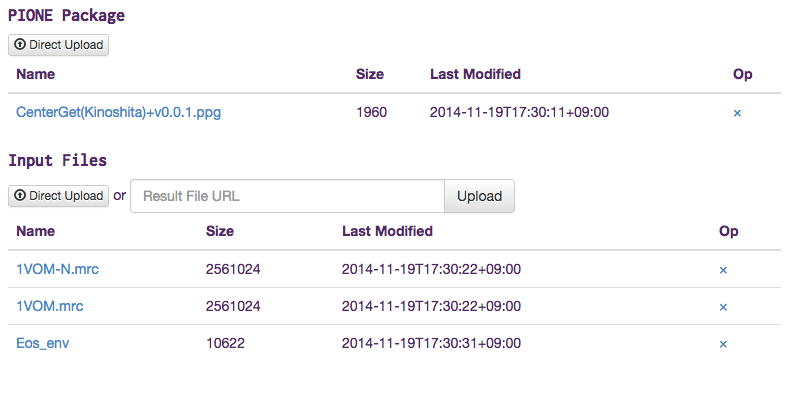Click the Upload button beside the URL field
The image size is (788, 395).
tap(479, 196)
